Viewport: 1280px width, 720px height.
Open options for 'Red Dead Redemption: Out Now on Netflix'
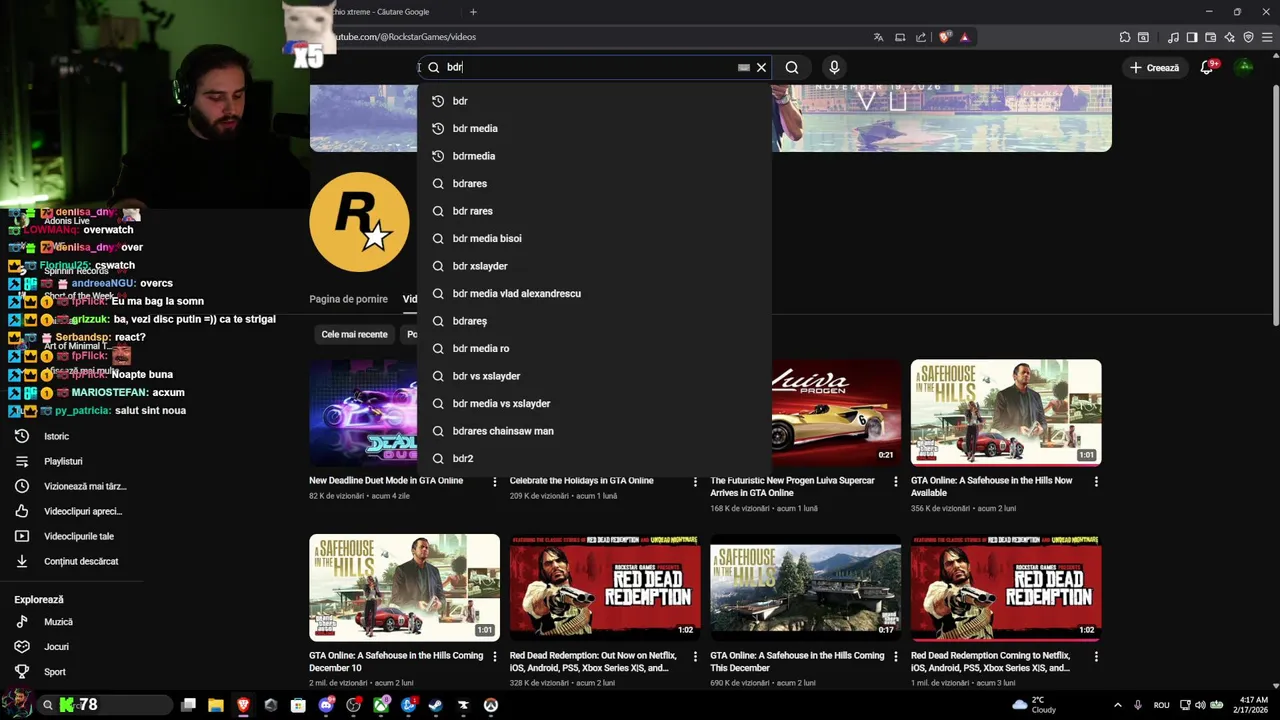pyautogui.click(x=695, y=657)
